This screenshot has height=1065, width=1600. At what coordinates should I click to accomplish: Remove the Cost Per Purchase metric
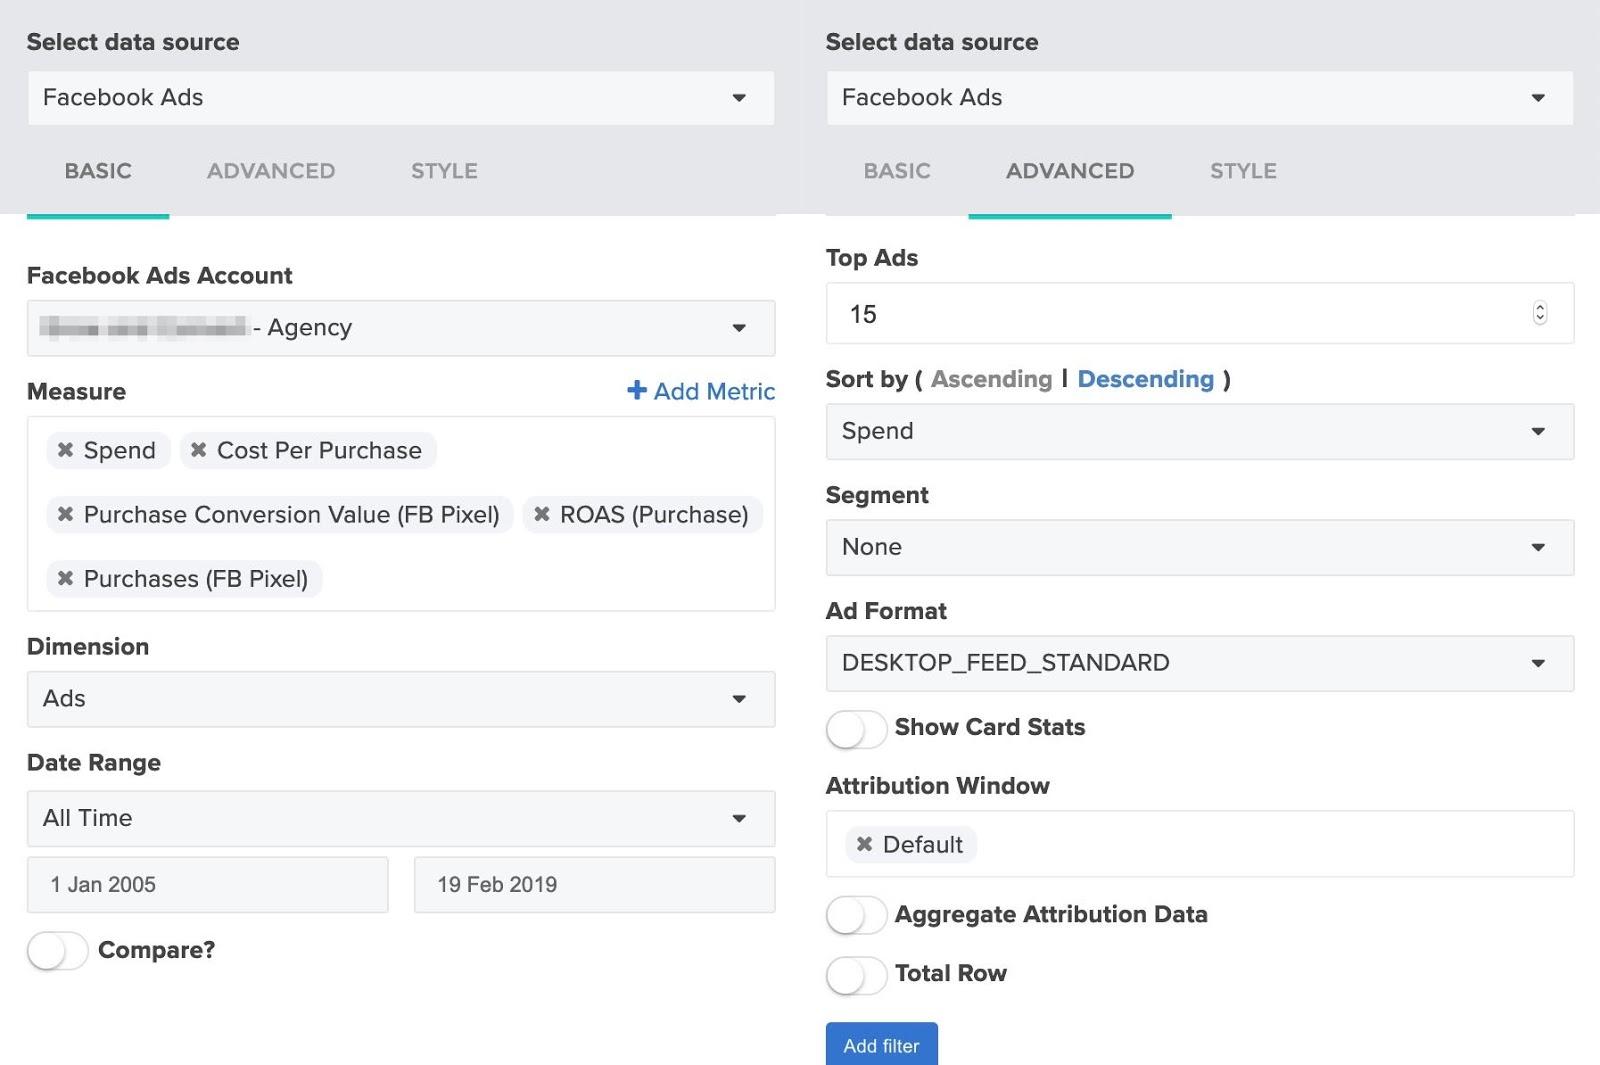[x=198, y=450]
